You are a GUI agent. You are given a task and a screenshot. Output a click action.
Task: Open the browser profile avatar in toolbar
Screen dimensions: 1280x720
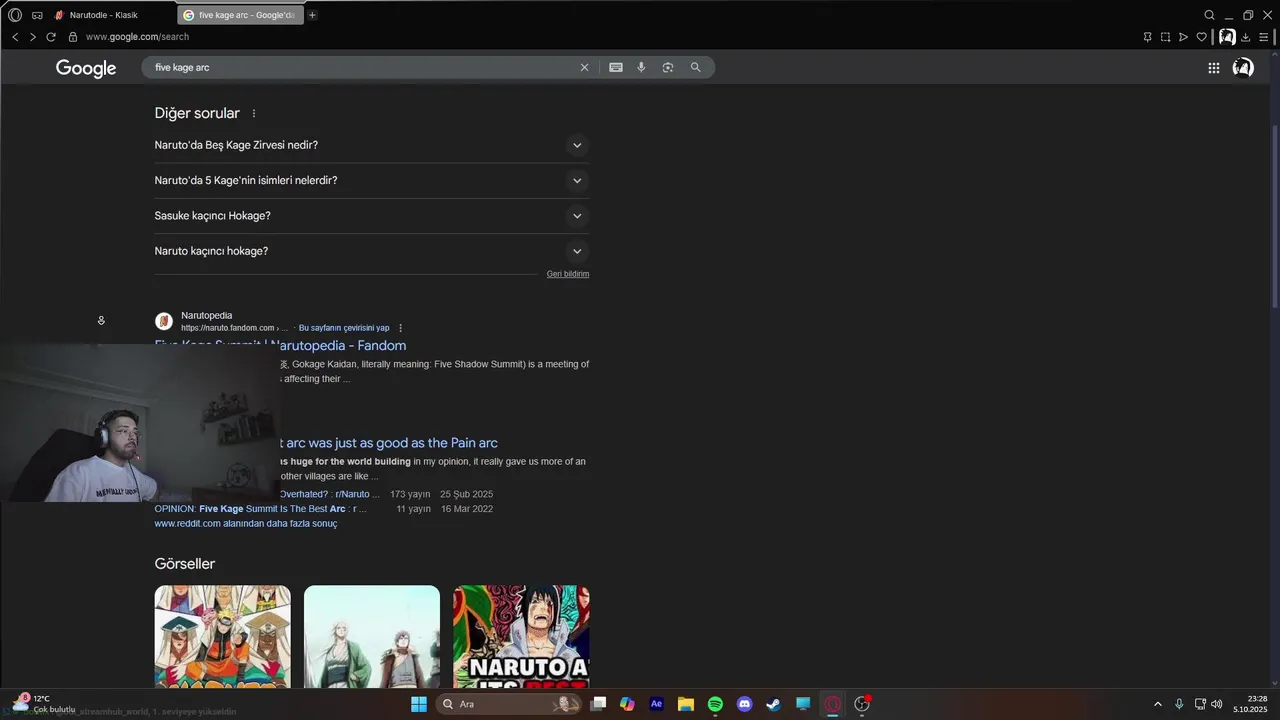1227,37
